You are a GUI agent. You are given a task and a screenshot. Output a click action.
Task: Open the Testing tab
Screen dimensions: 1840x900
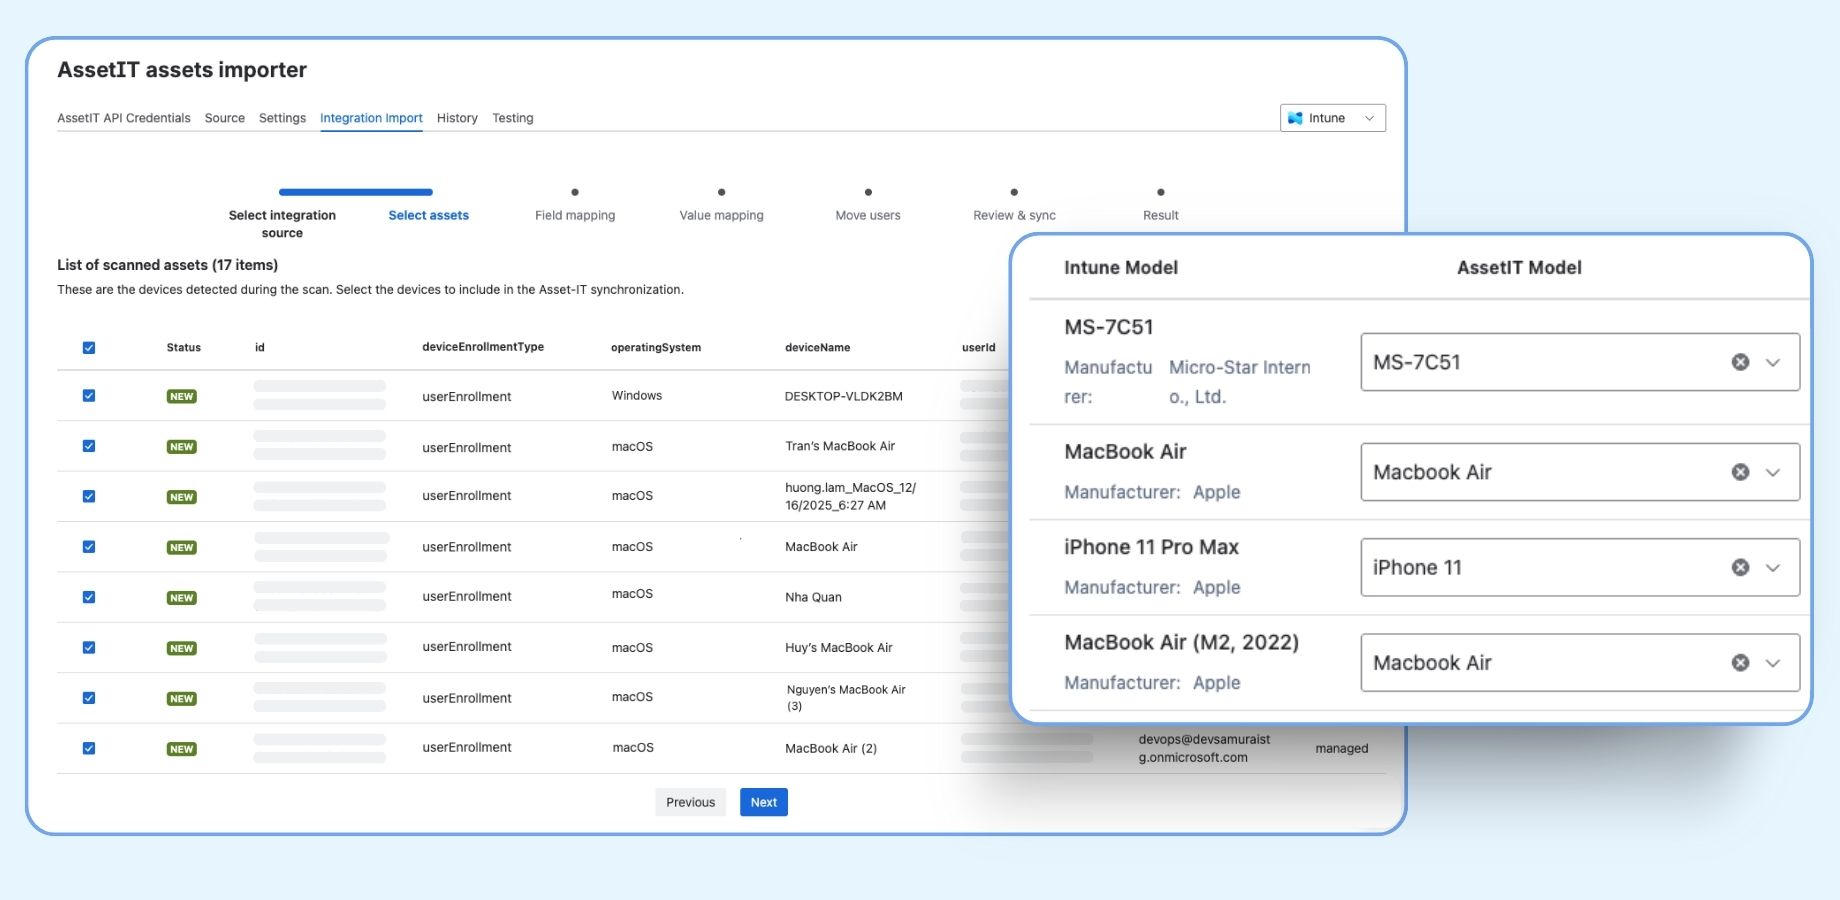point(513,117)
